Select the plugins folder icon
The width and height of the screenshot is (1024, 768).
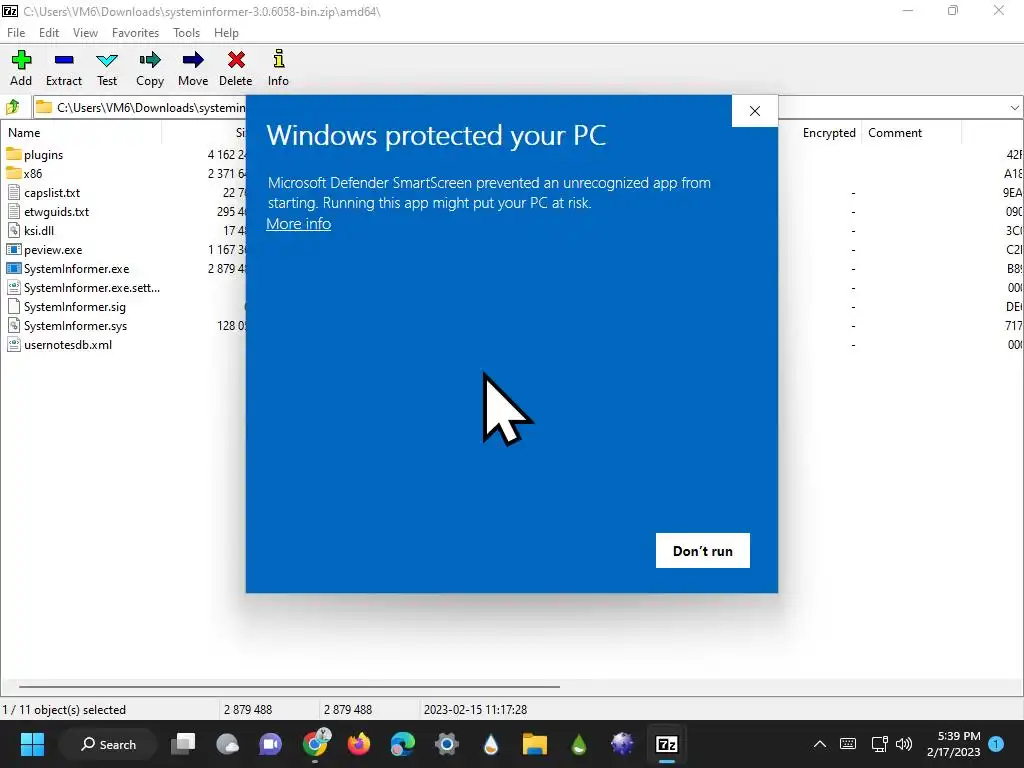pos(14,154)
